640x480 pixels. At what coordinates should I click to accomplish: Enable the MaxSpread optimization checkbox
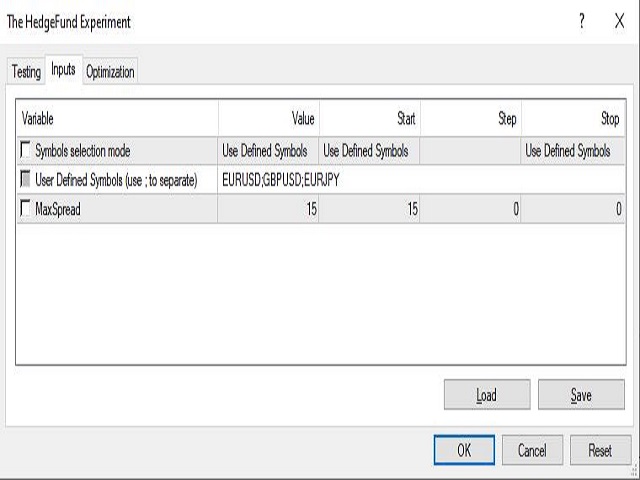pyautogui.click(x=25, y=209)
